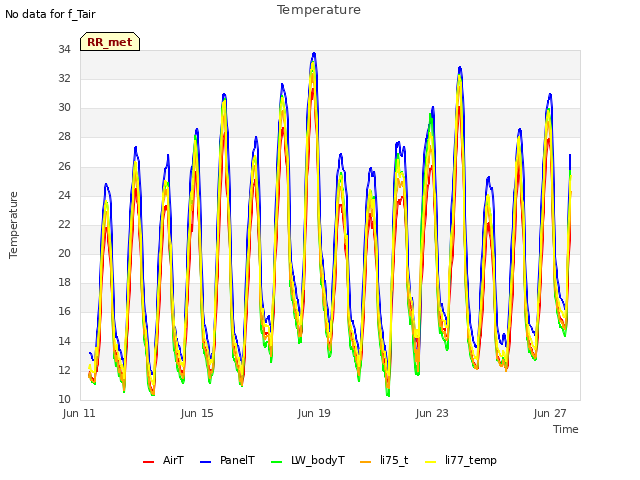
Task: Click the 34 y-axis tick label
Action: coord(64,49)
